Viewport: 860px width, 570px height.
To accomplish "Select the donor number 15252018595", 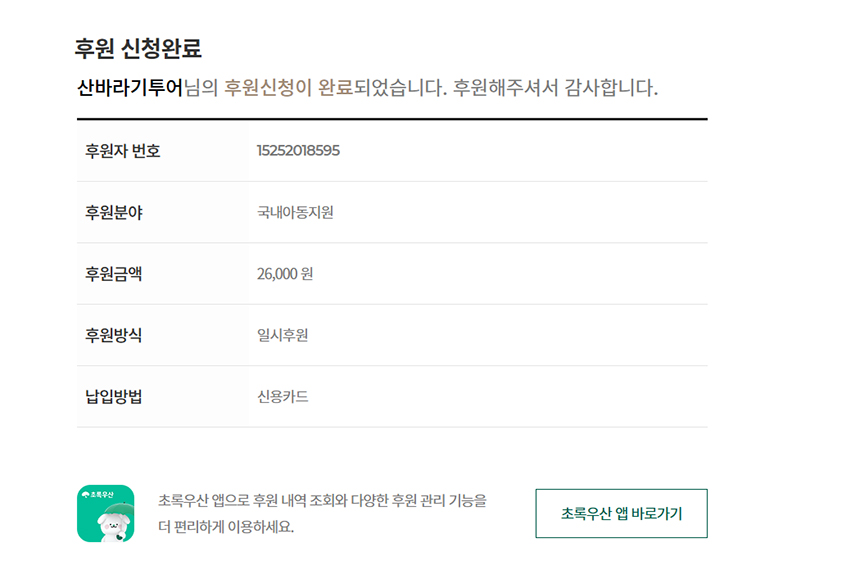I will pos(298,151).
